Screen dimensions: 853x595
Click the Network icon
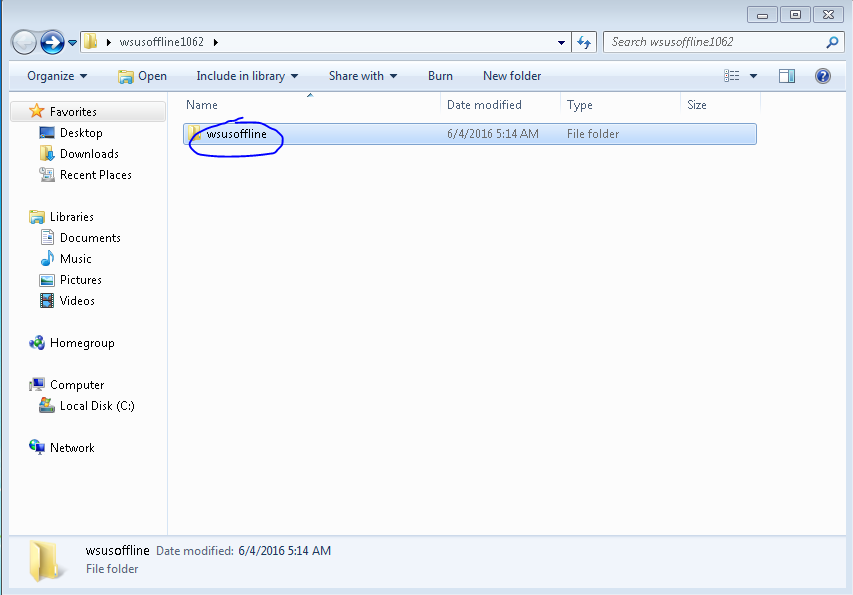tap(36, 448)
